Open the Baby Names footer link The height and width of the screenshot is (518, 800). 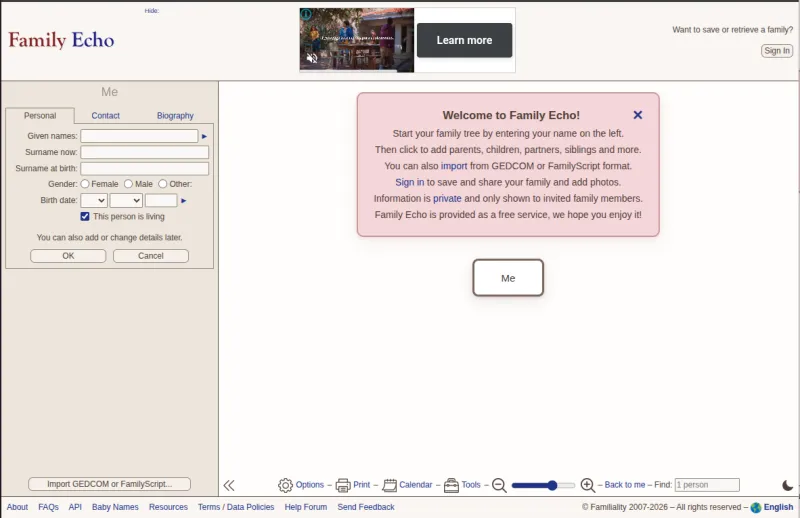[x=115, y=507]
